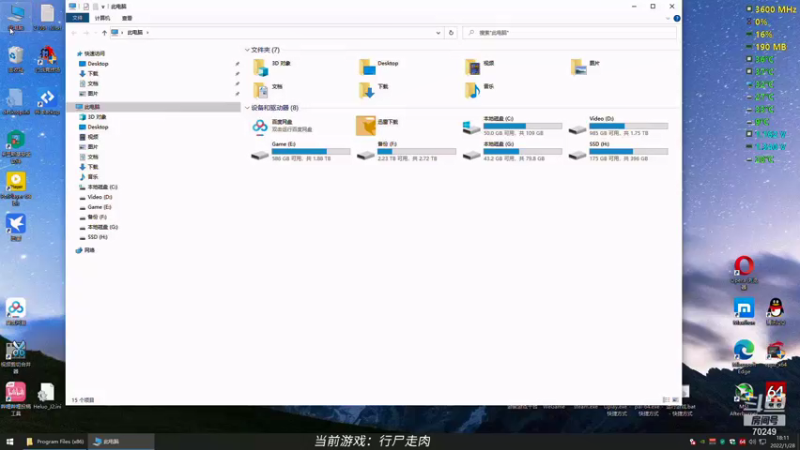Image resolution: width=800 pixels, height=450 pixels.
Task: Open the Desktop folder in 文件夹 group
Action: click(379, 67)
